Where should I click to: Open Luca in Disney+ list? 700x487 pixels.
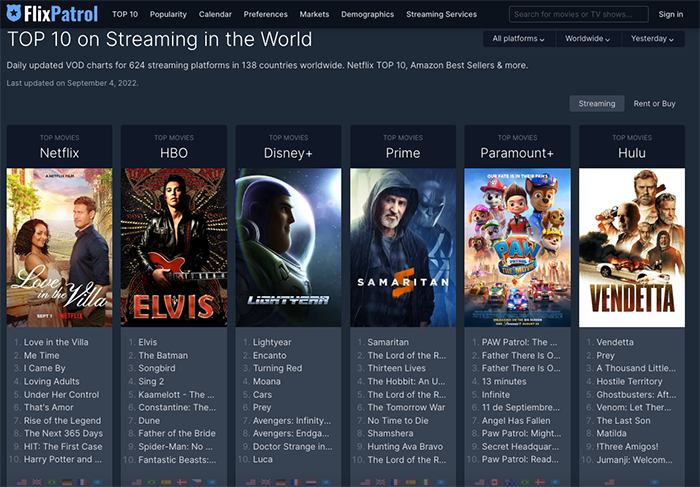click(x=262, y=459)
